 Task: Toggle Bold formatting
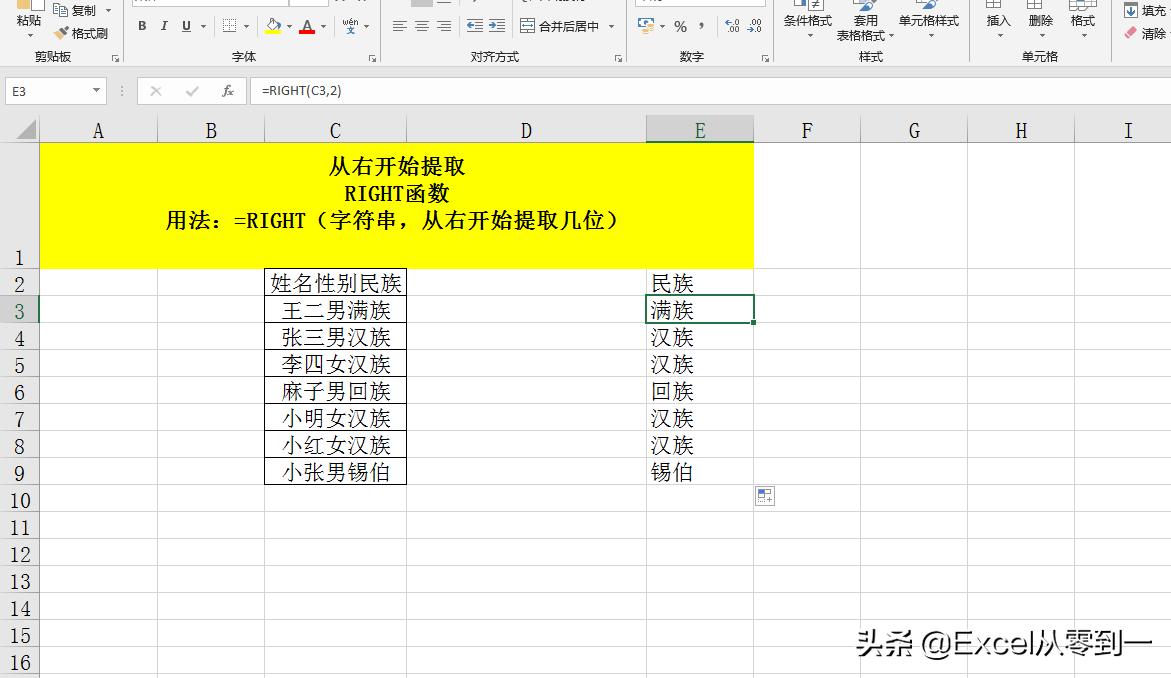click(142, 26)
